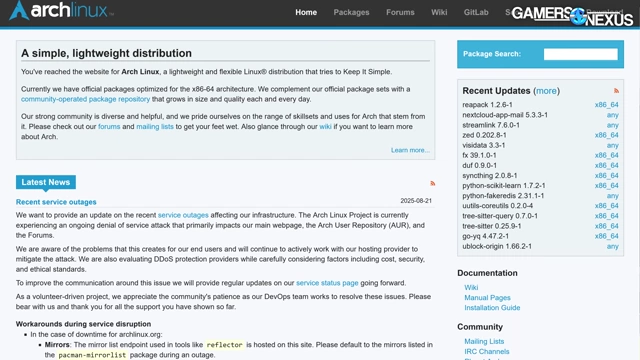Open the Recent service outages headline
Viewport: 640px width, 360px height.
[x=56, y=202]
